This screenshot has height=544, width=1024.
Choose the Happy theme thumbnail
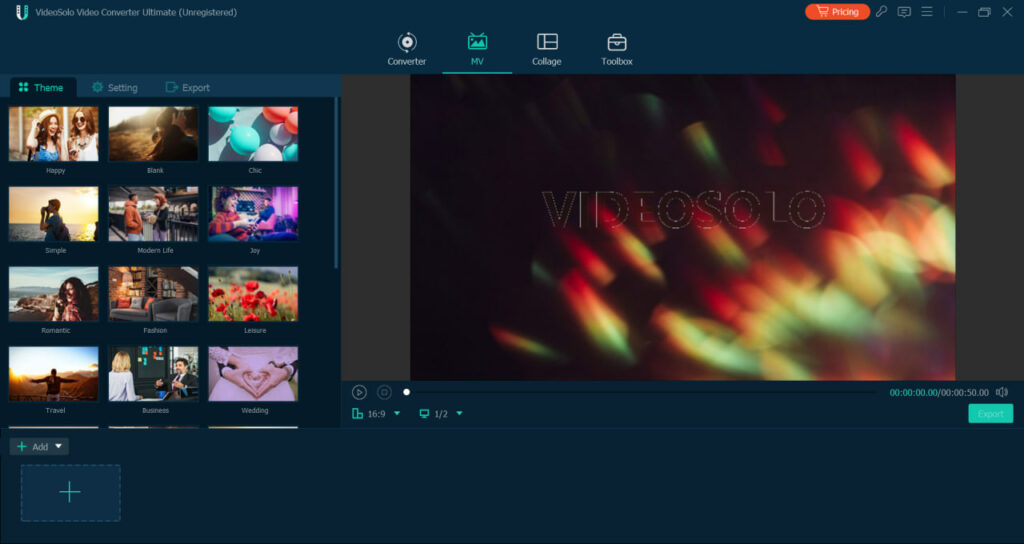click(54, 134)
